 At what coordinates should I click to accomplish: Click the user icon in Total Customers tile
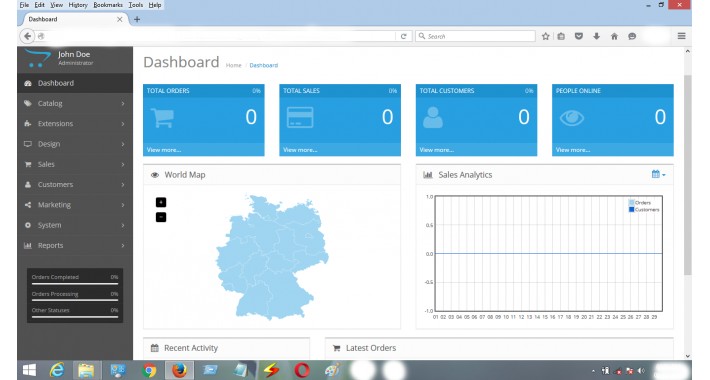[433, 117]
